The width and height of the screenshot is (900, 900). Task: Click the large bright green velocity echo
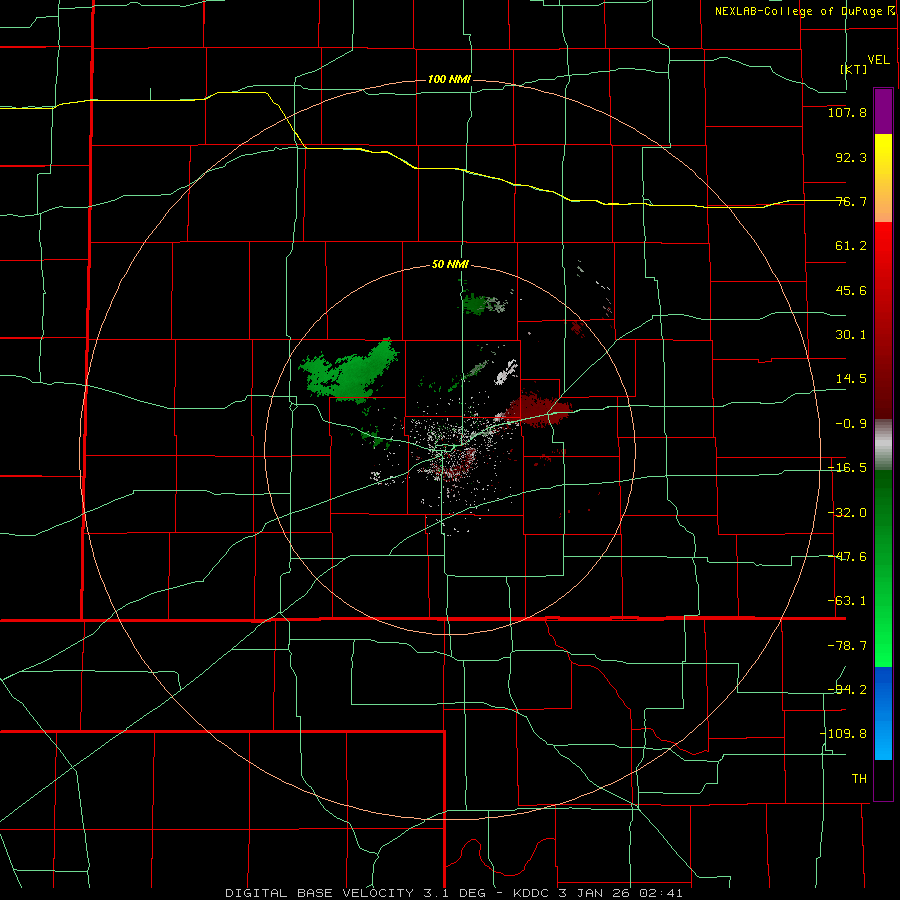(349, 372)
